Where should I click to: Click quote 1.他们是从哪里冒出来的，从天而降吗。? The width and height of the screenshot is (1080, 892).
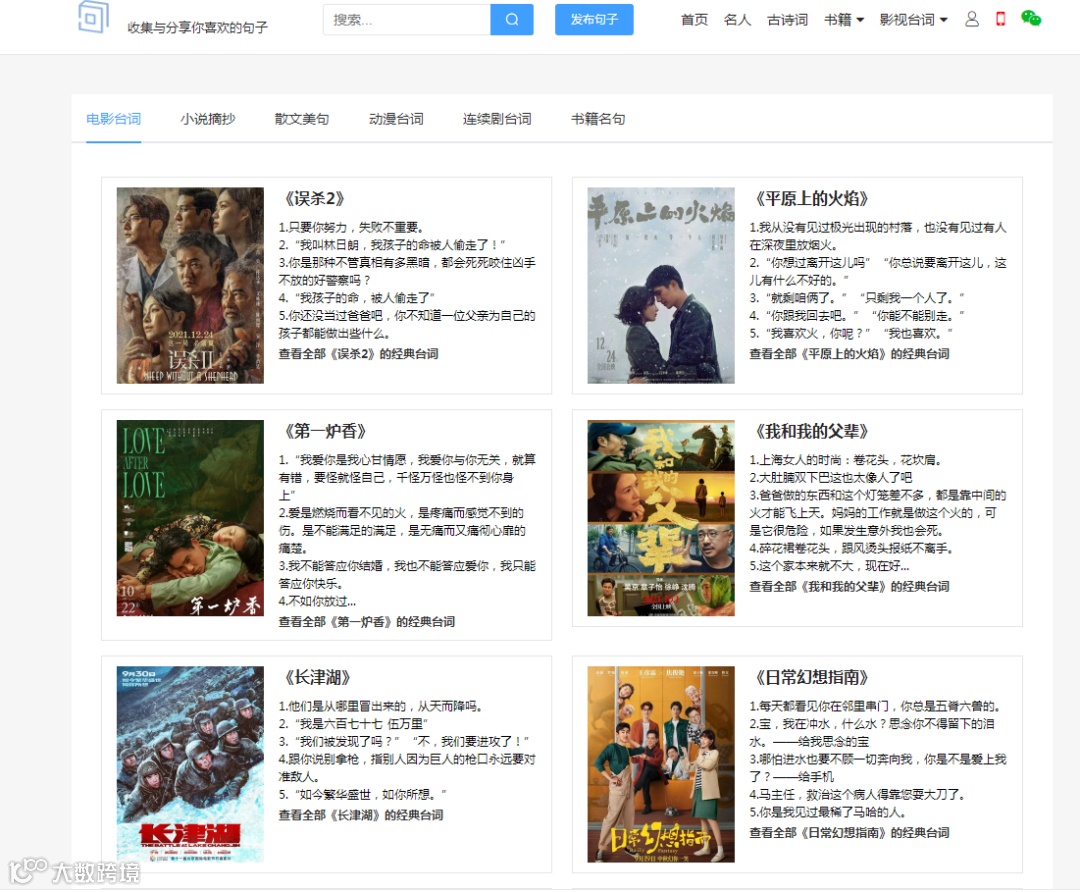[380, 707]
